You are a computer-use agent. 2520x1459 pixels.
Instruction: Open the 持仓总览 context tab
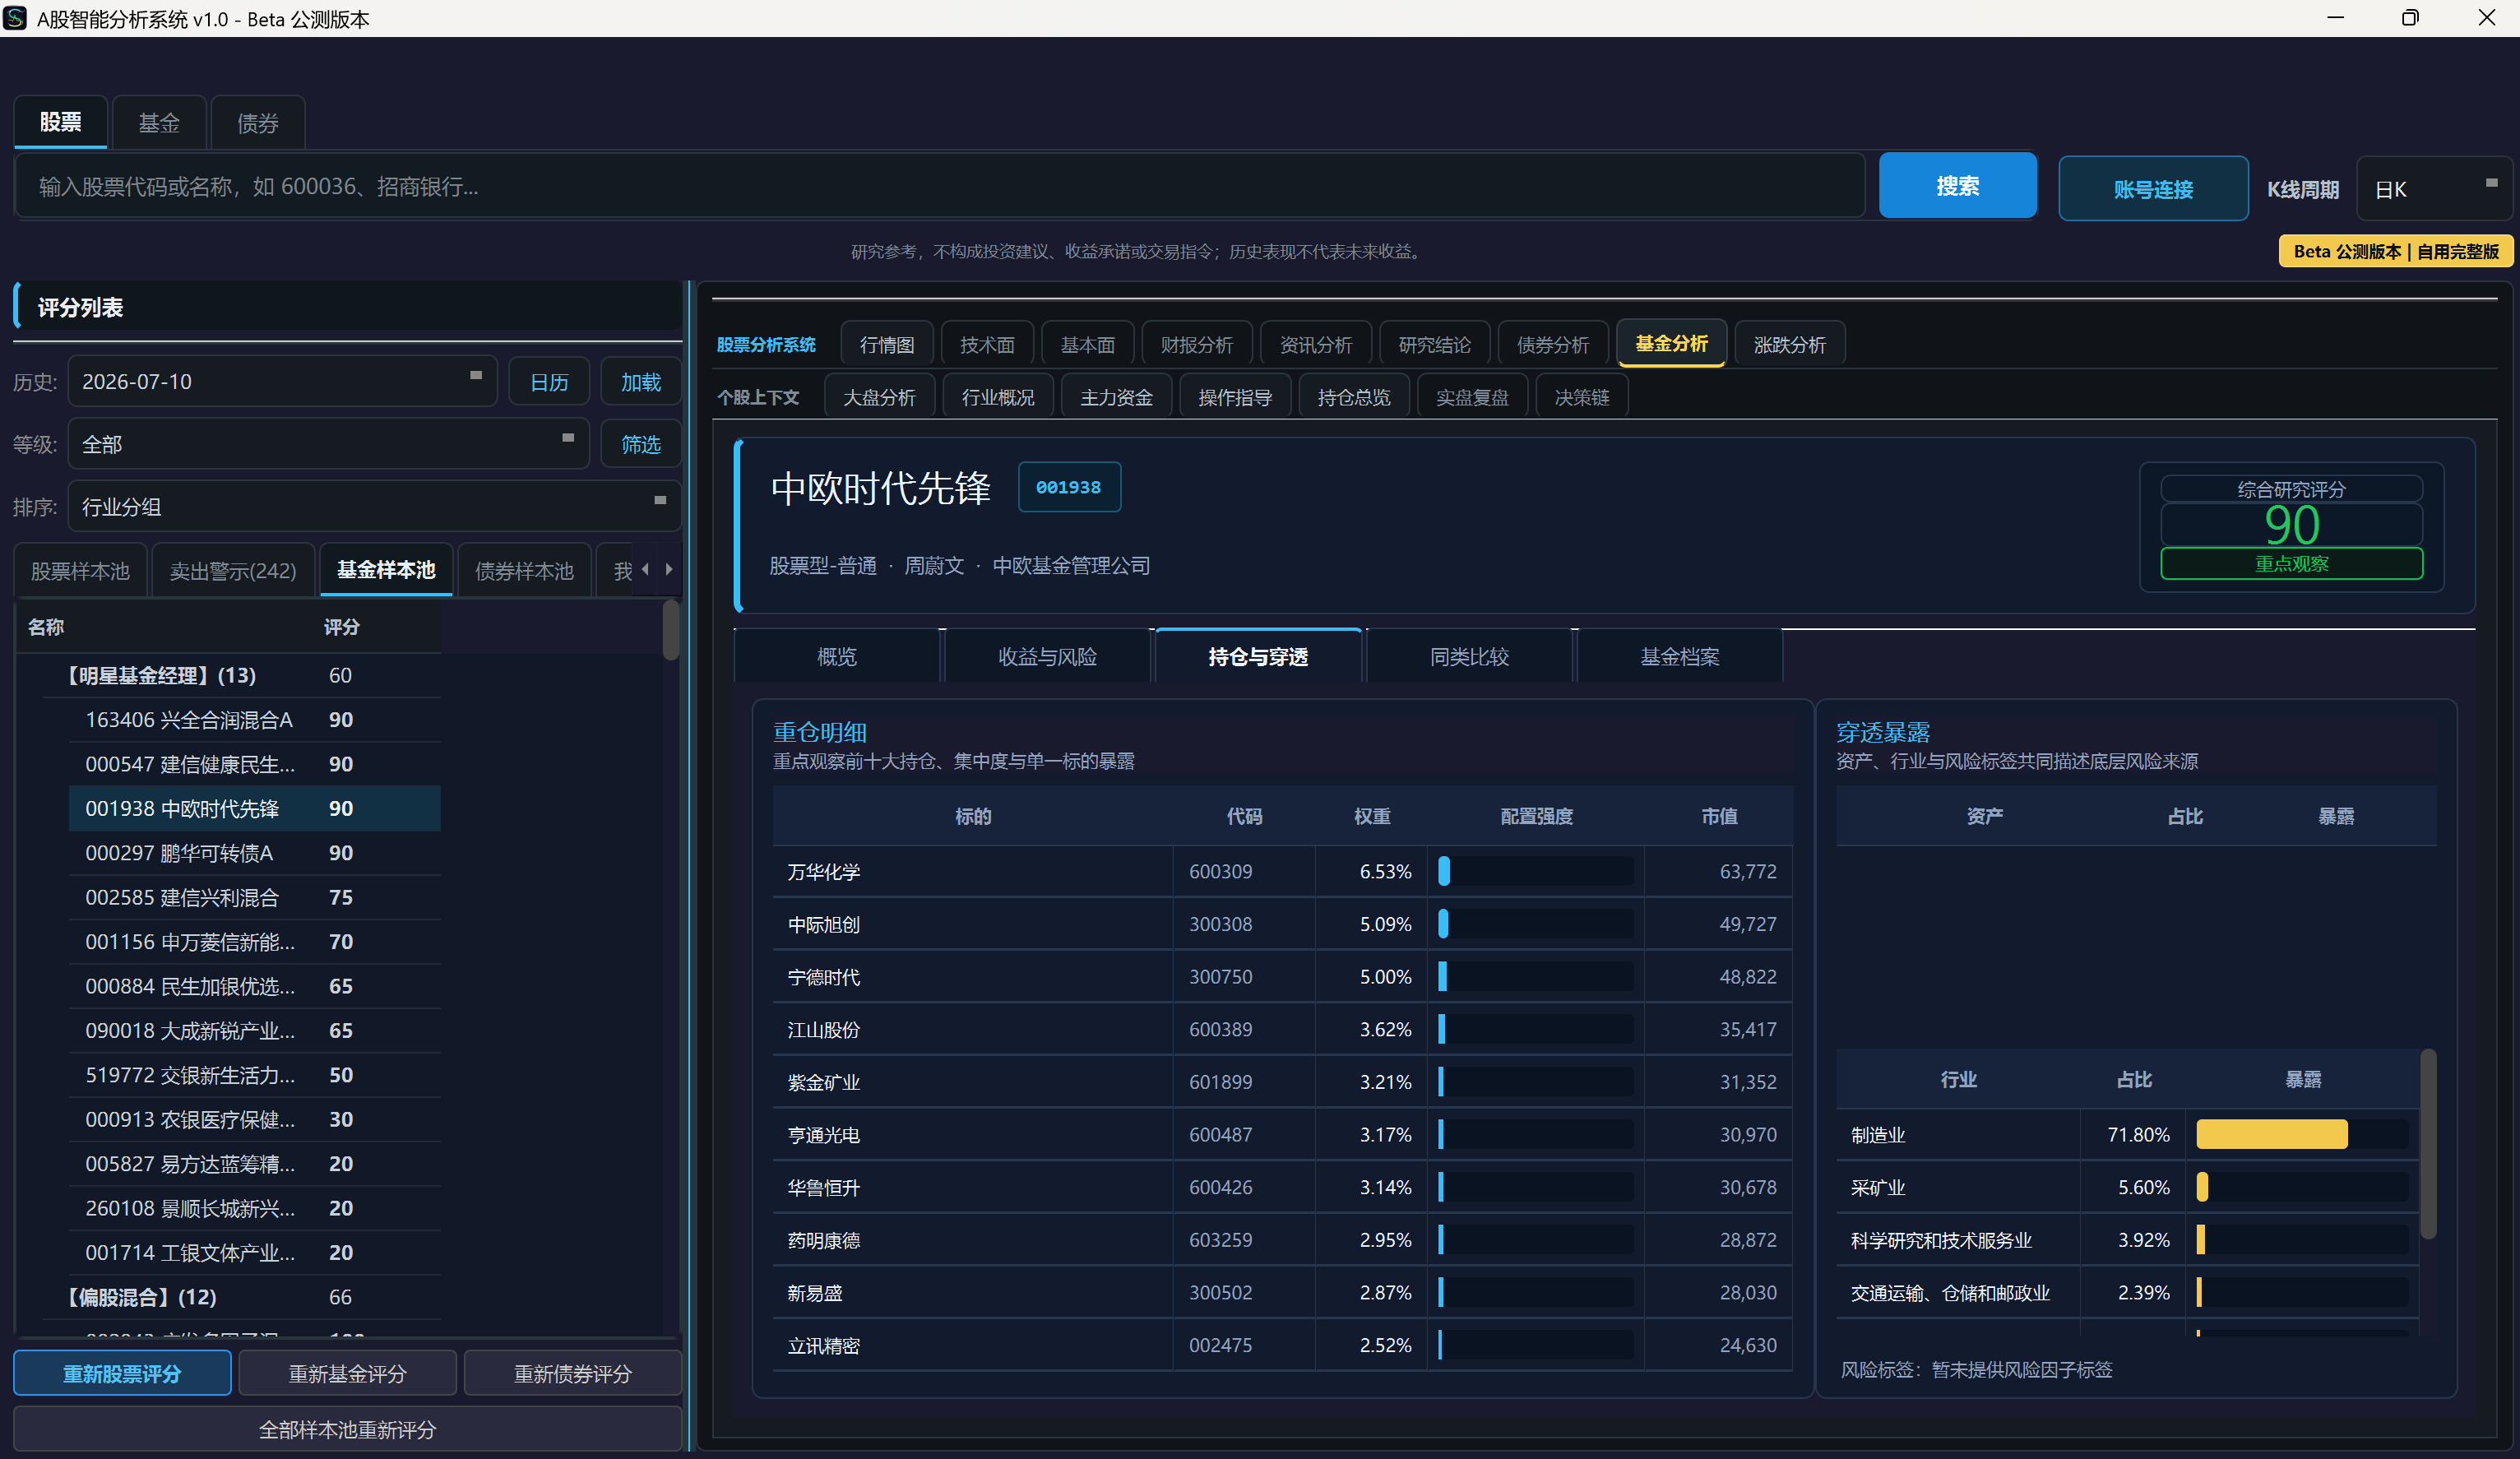[1354, 397]
